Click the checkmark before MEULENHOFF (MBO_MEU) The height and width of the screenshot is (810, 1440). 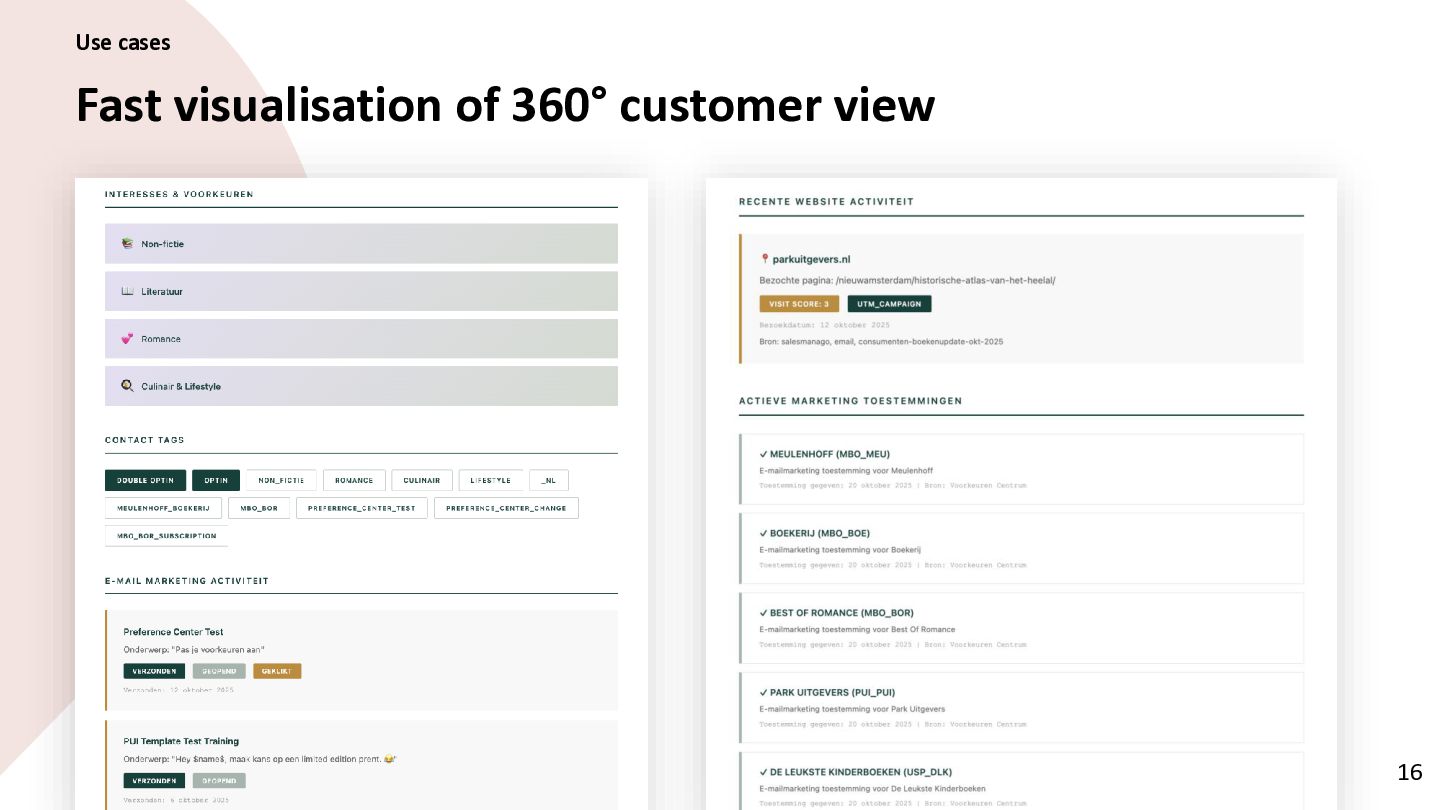click(x=763, y=454)
